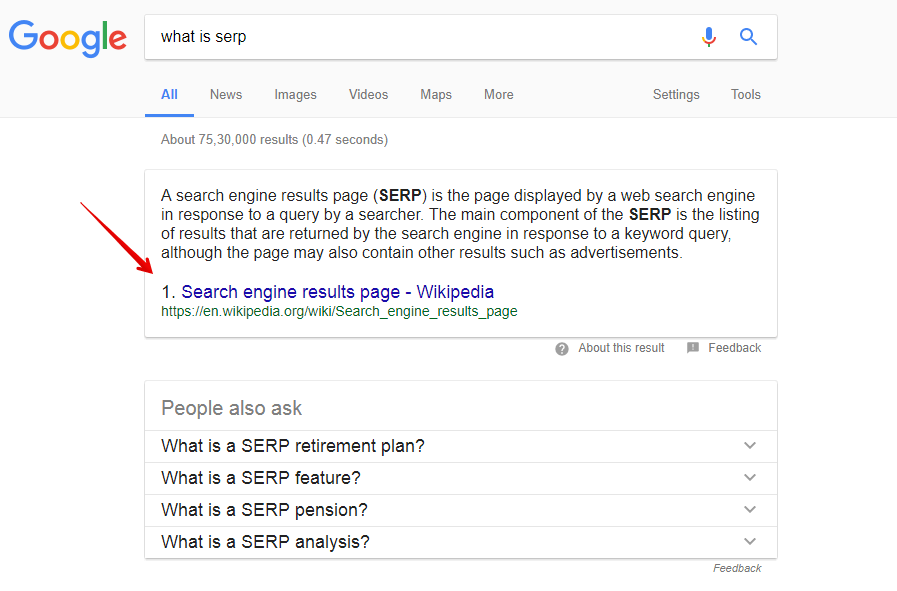Open the Videos tab
Screen dimensions: 897x591
coord(368,94)
